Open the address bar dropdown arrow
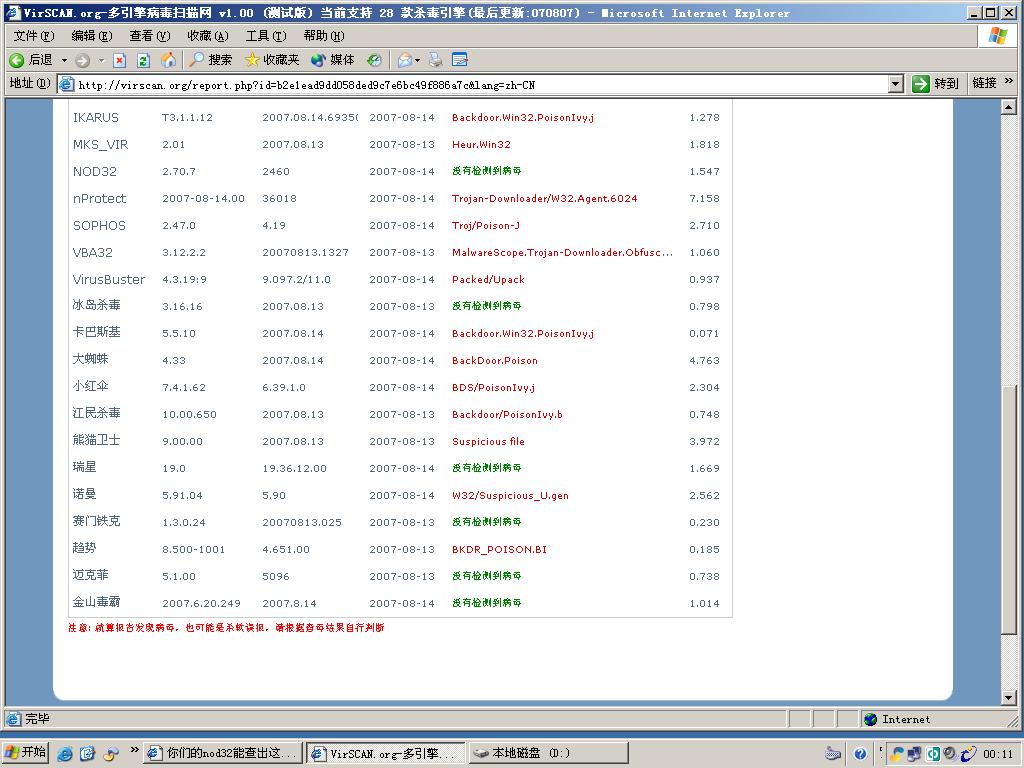 pyautogui.click(x=896, y=84)
